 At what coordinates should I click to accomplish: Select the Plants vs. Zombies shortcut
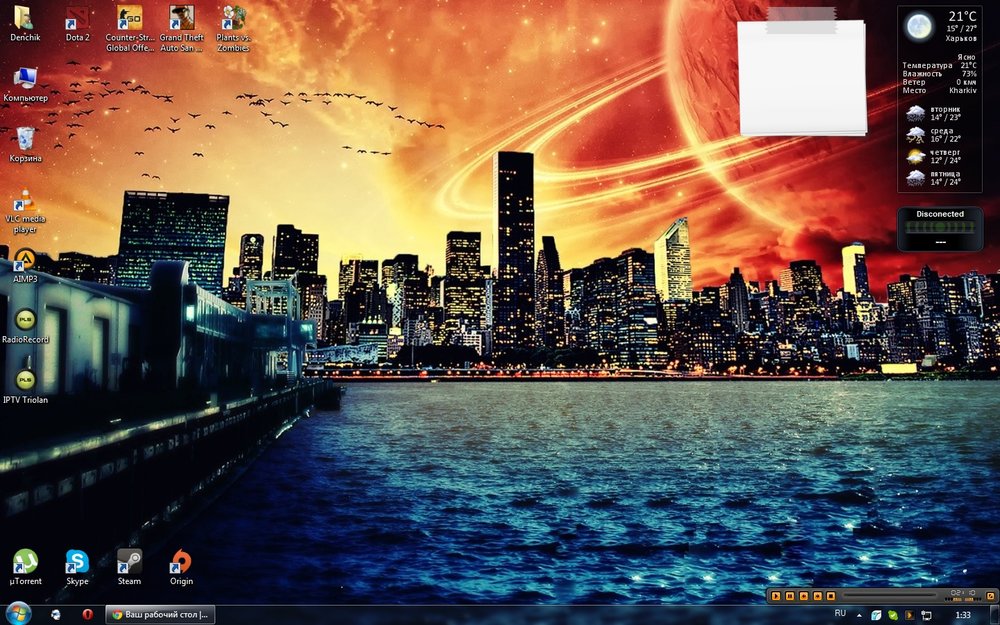click(233, 20)
